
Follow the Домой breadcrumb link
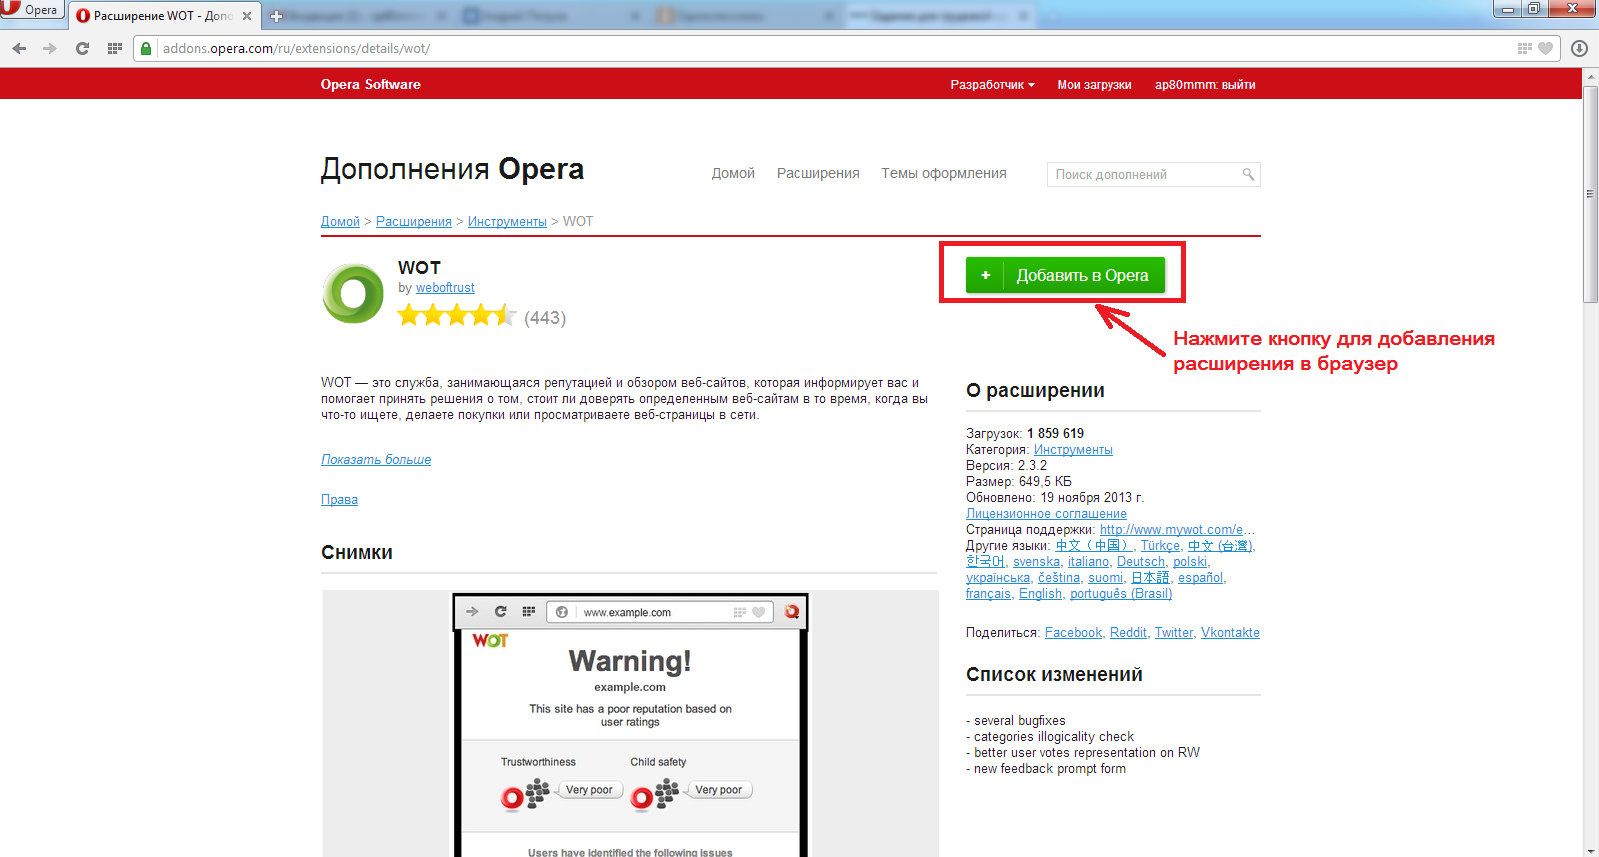(340, 222)
